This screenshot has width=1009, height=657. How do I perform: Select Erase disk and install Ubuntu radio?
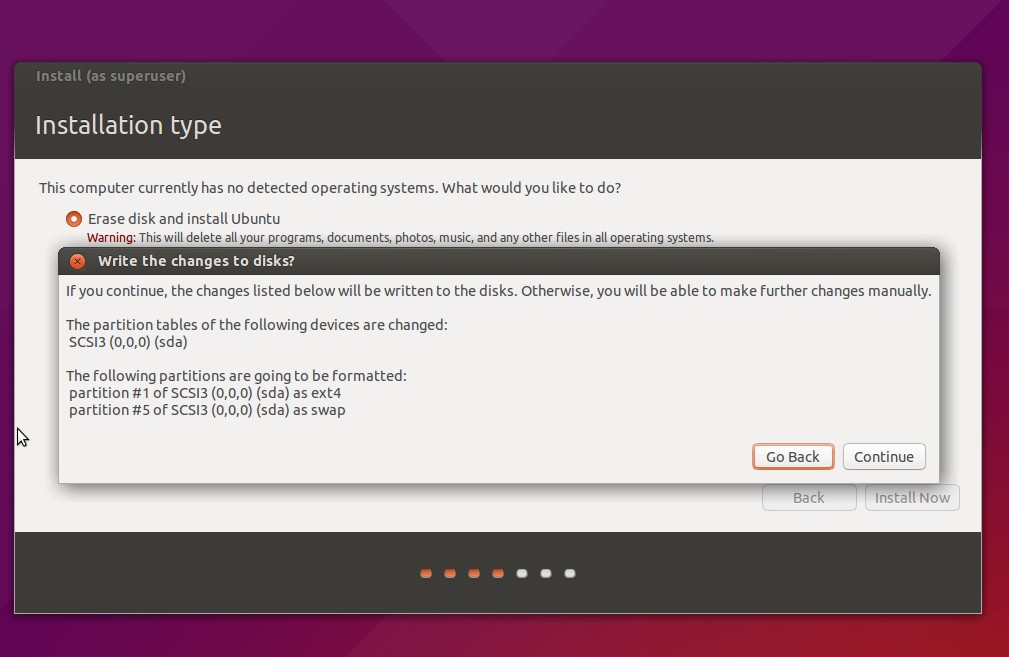[74, 219]
